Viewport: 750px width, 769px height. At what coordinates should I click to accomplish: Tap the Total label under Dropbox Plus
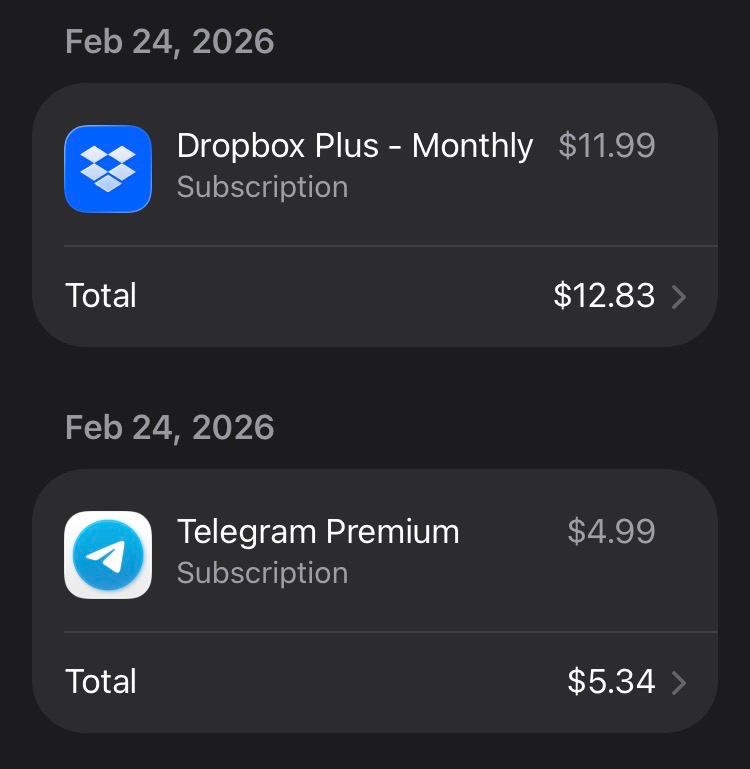(101, 296)
